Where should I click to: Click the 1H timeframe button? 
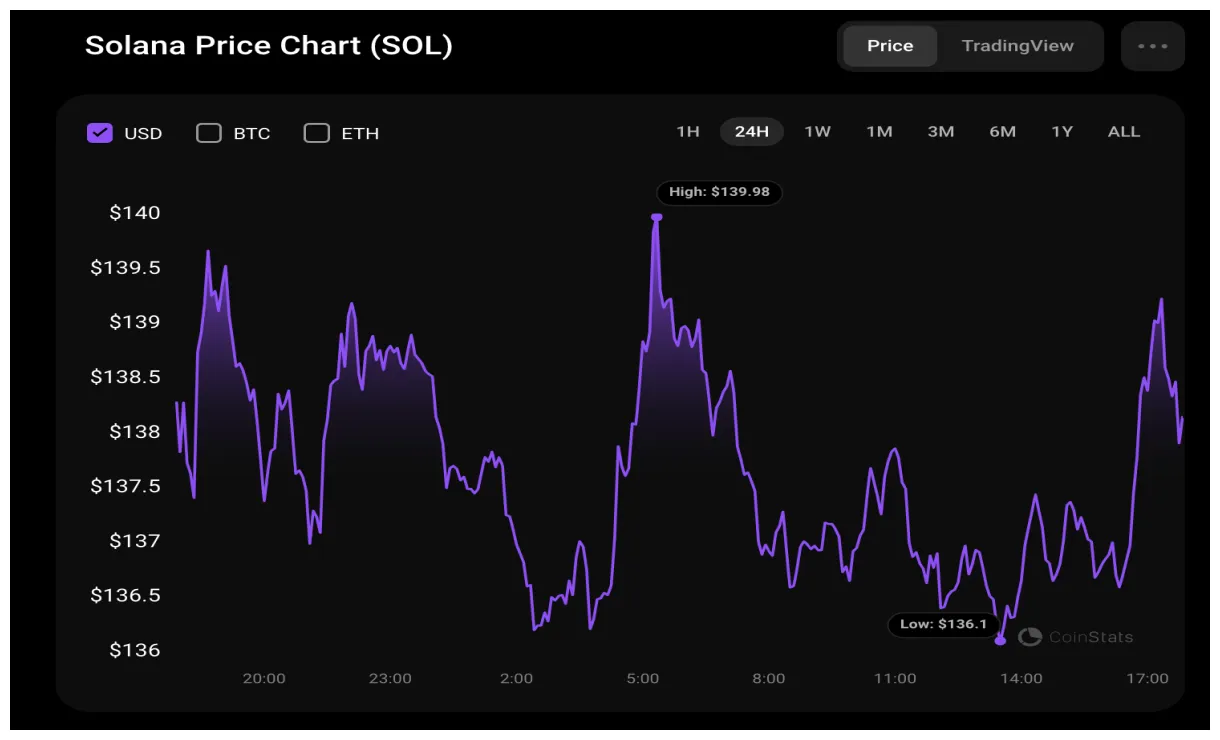687,131
